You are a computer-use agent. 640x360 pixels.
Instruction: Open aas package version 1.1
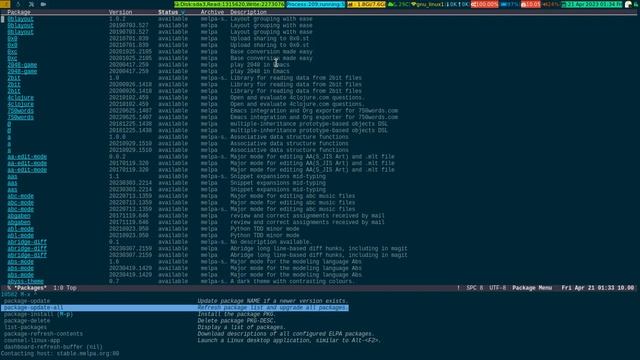tap(12, 176)
